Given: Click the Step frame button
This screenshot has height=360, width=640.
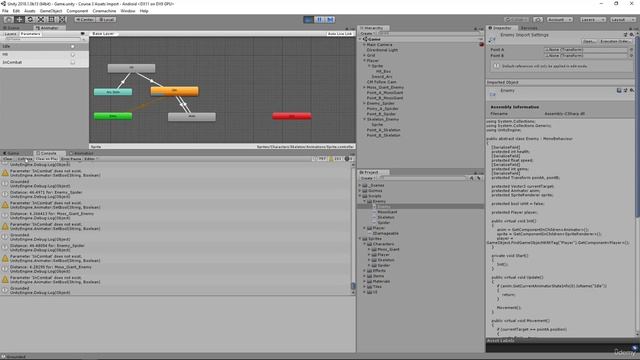Looking at the screenshot, I should 330,19.
